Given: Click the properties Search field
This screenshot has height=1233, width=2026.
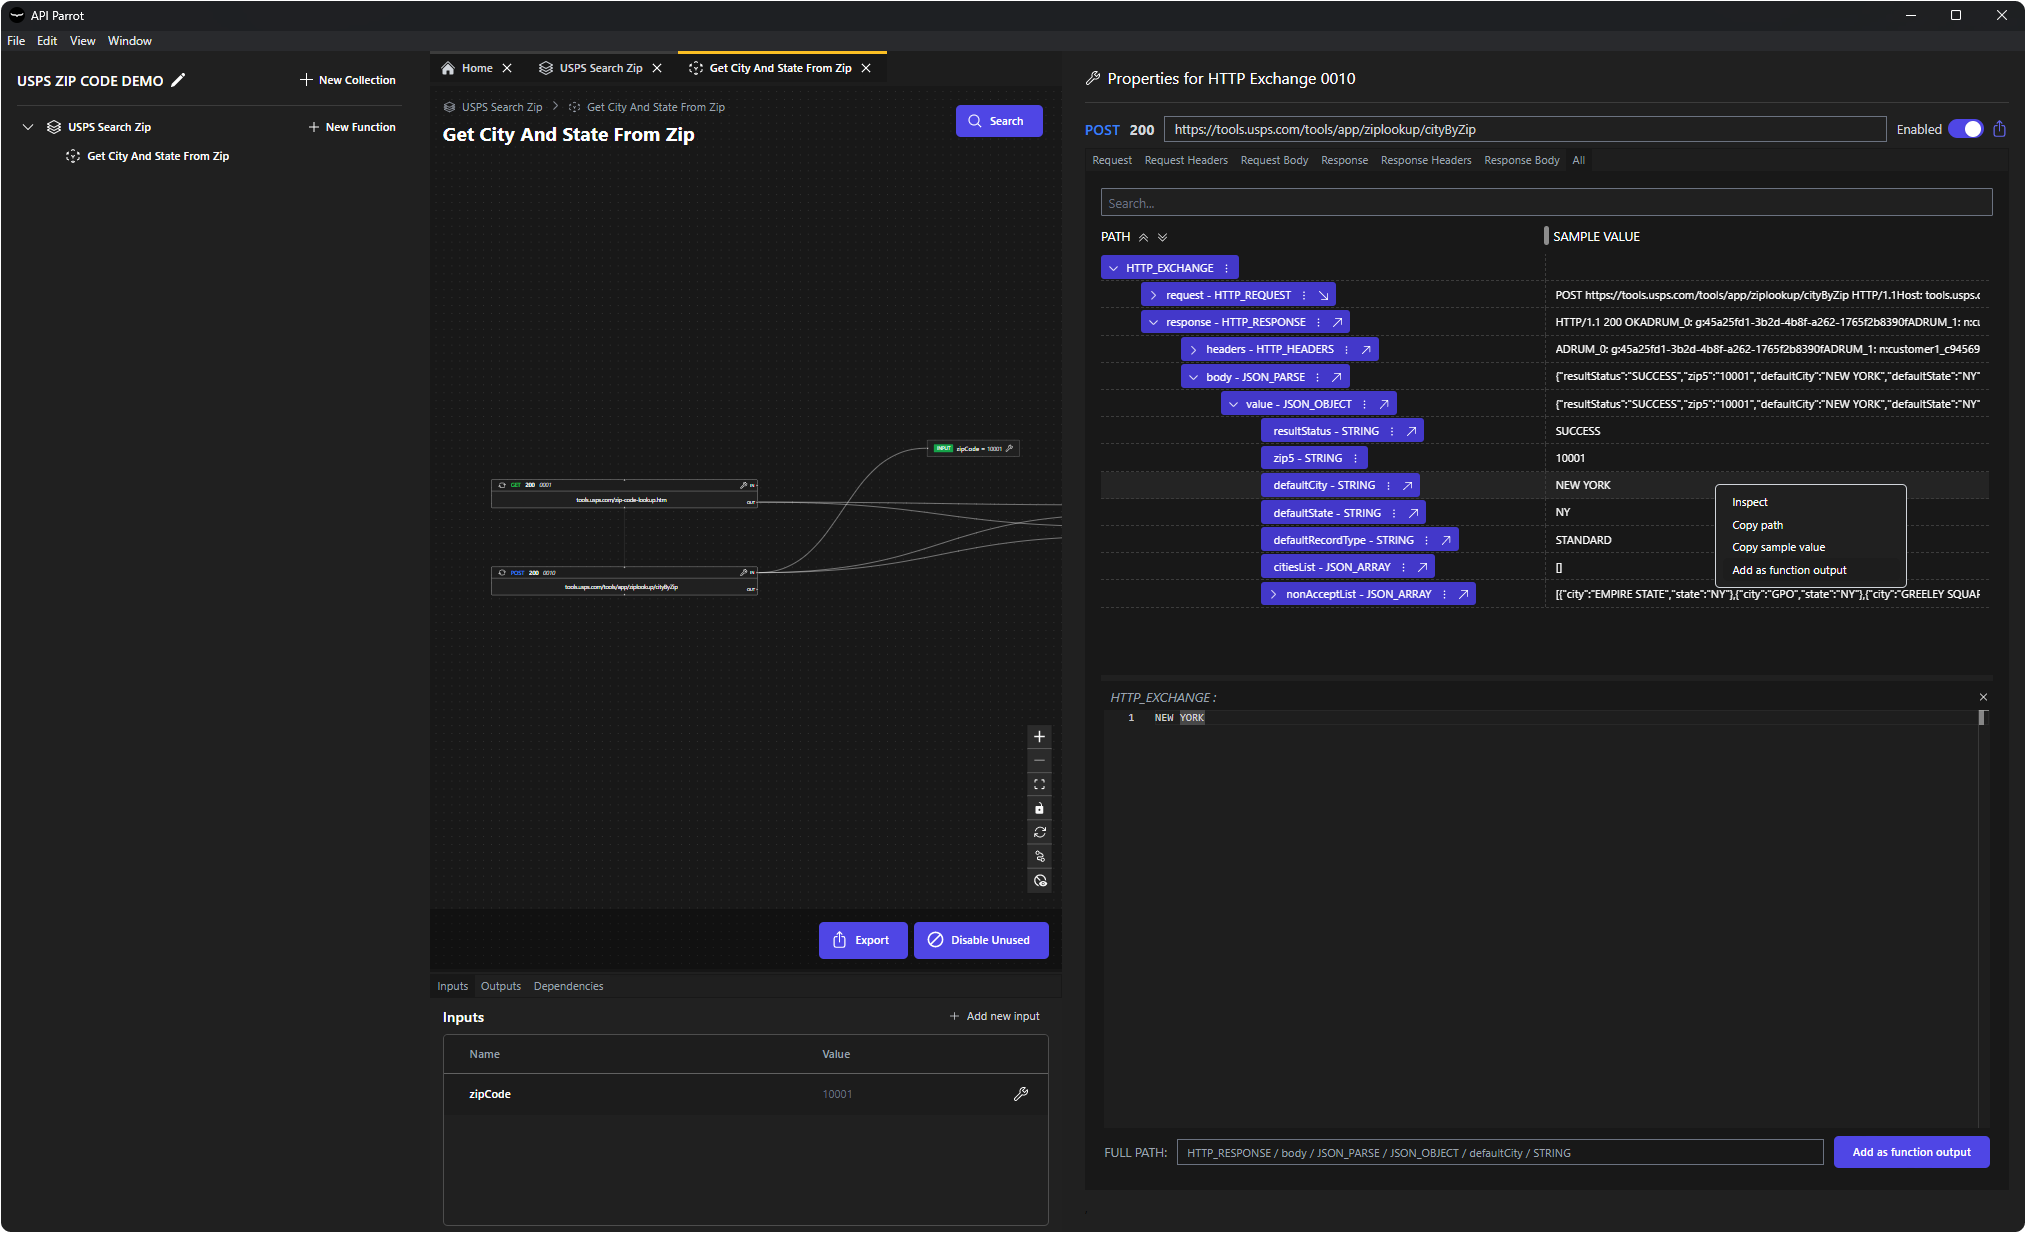Looking at the screenshot, I should coord(1546,202).
